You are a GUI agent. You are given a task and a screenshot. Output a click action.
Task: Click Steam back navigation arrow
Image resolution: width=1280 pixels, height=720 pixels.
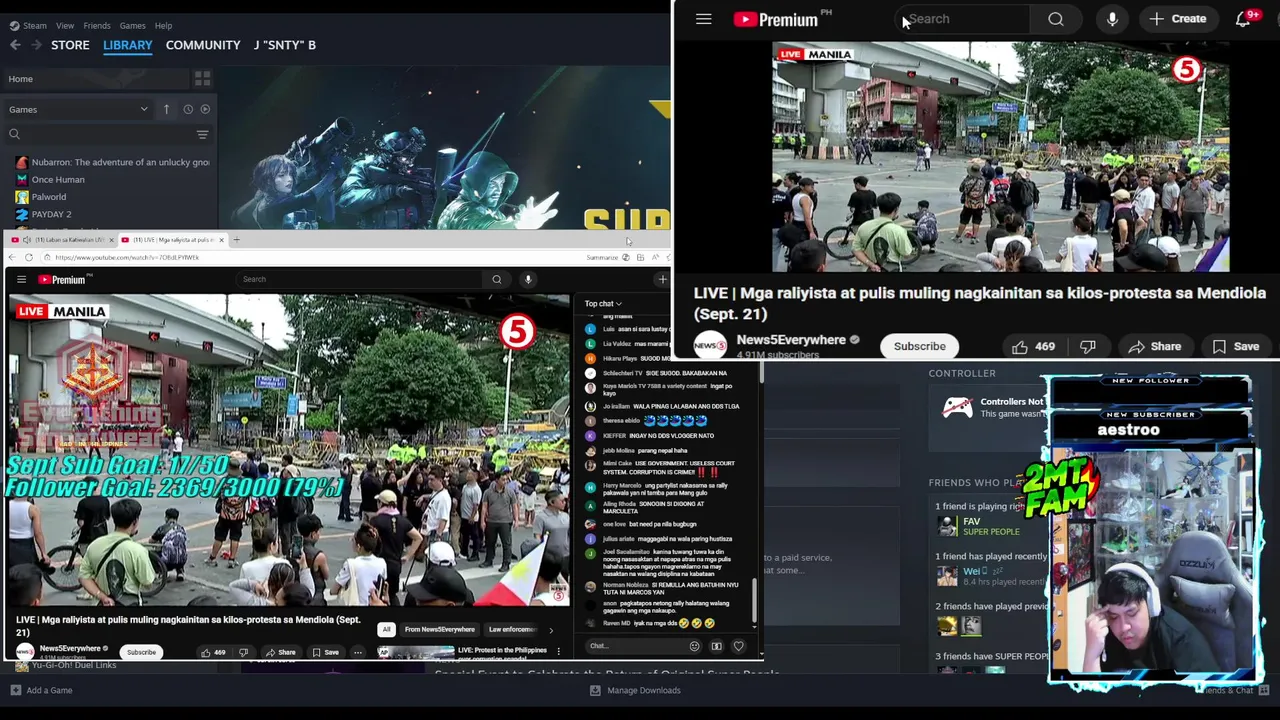tap(15, 45)
